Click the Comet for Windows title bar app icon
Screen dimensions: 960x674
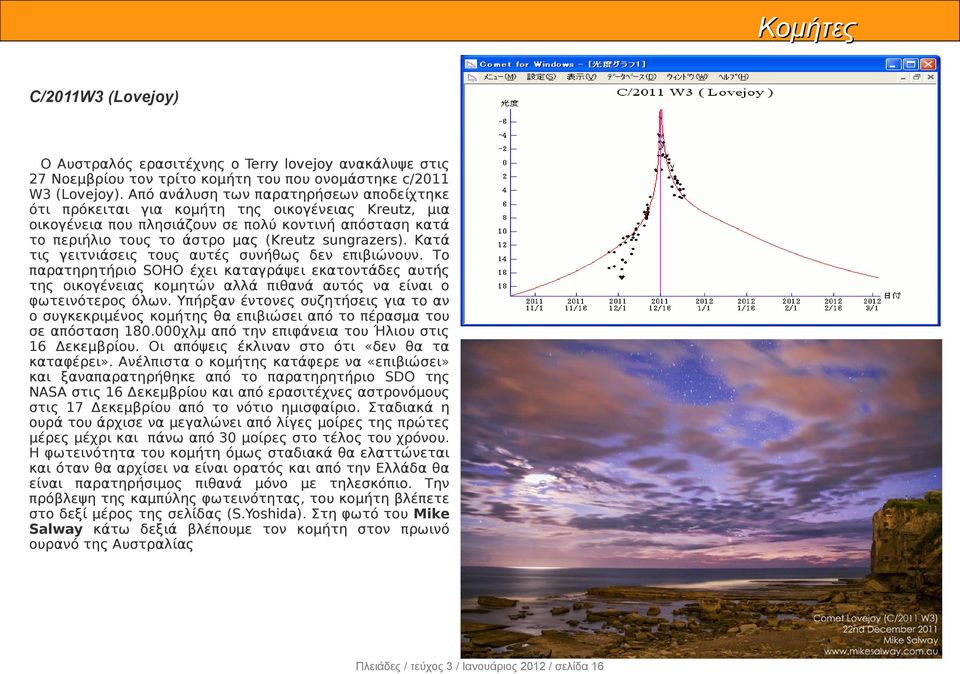470,64
